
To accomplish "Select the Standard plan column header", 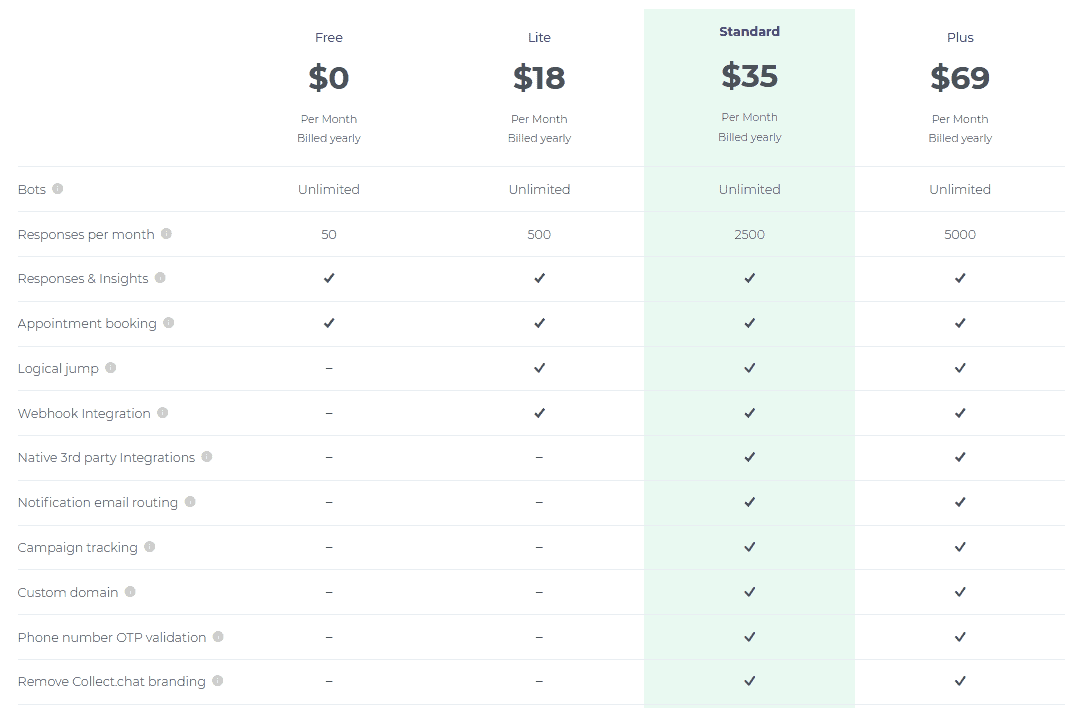I will coord(749,31).
